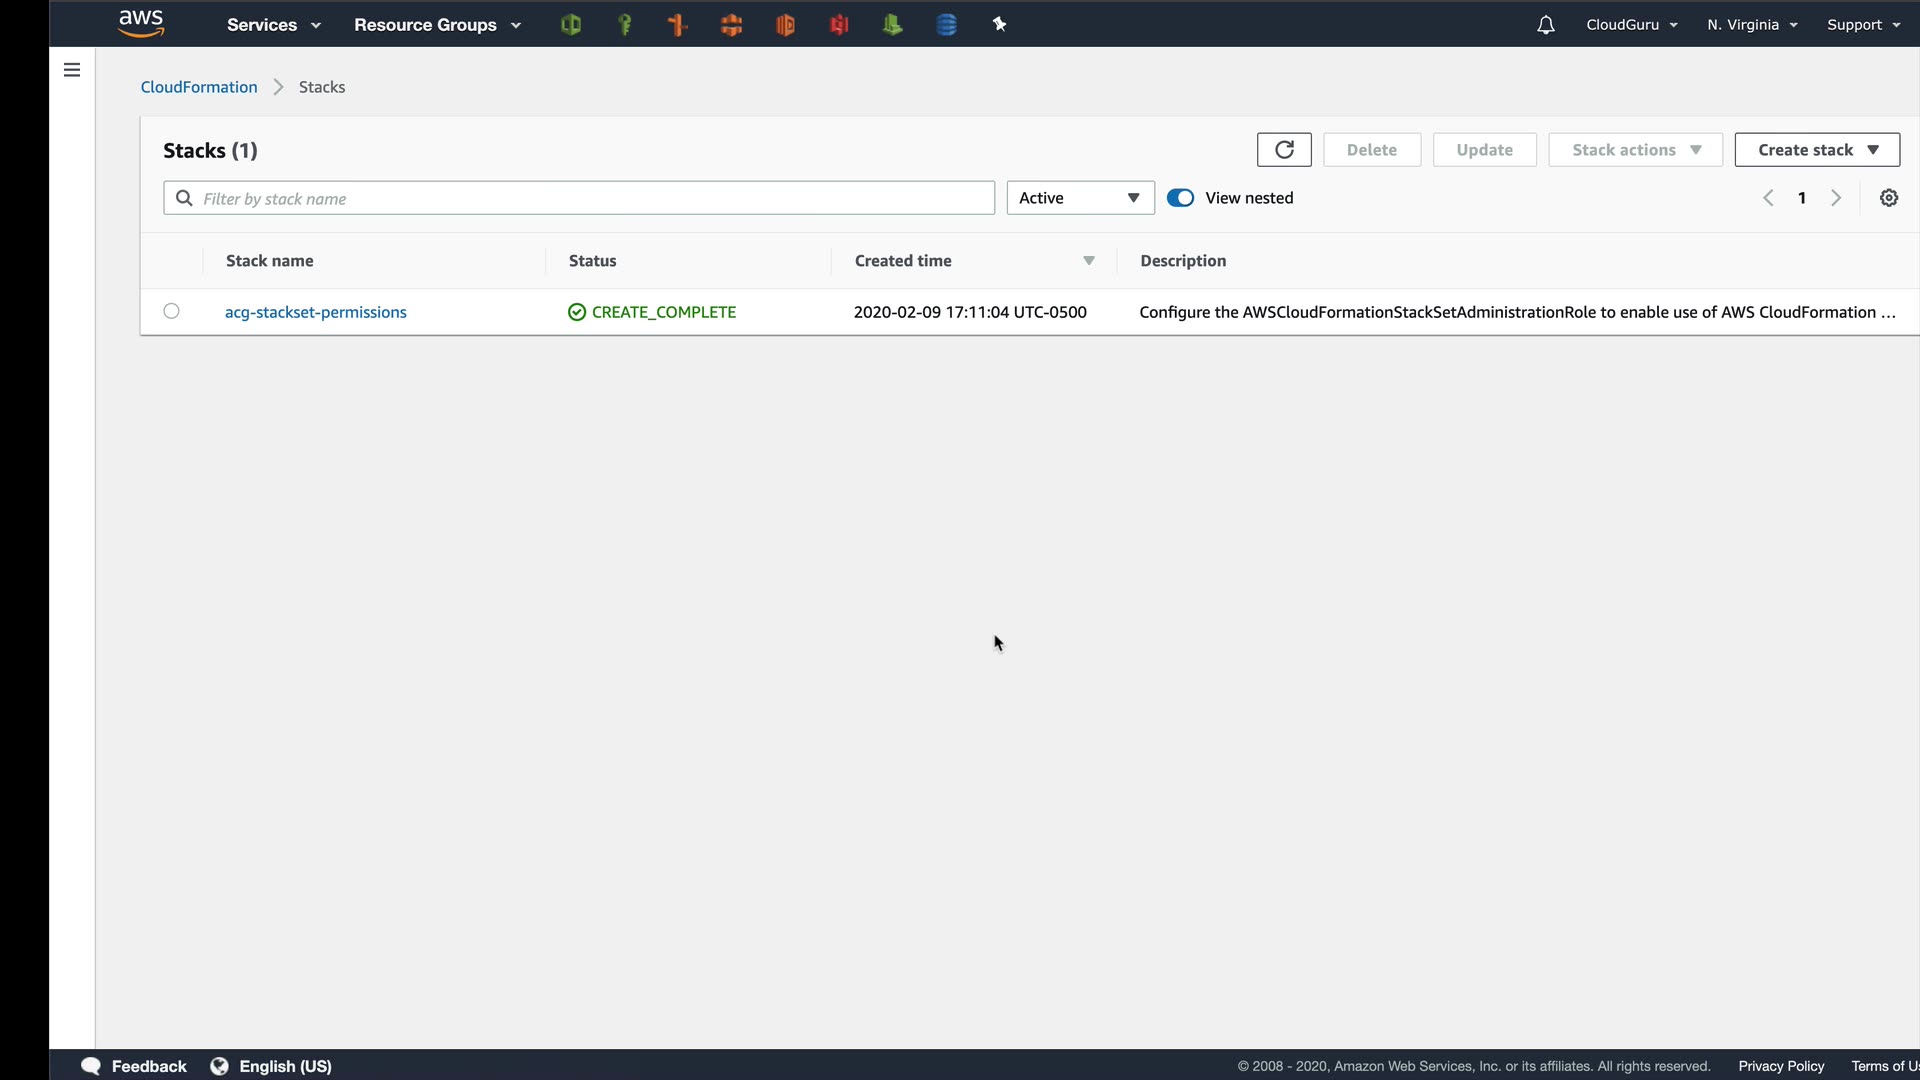Click the red S3 shortcut icon

point(839,25)
